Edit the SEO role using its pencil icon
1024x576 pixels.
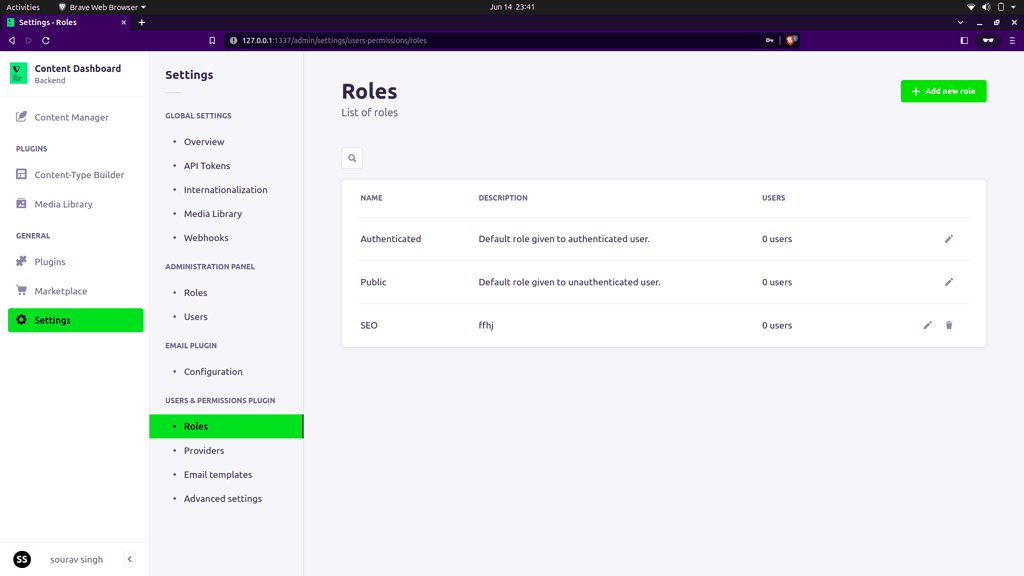point(927,325)
